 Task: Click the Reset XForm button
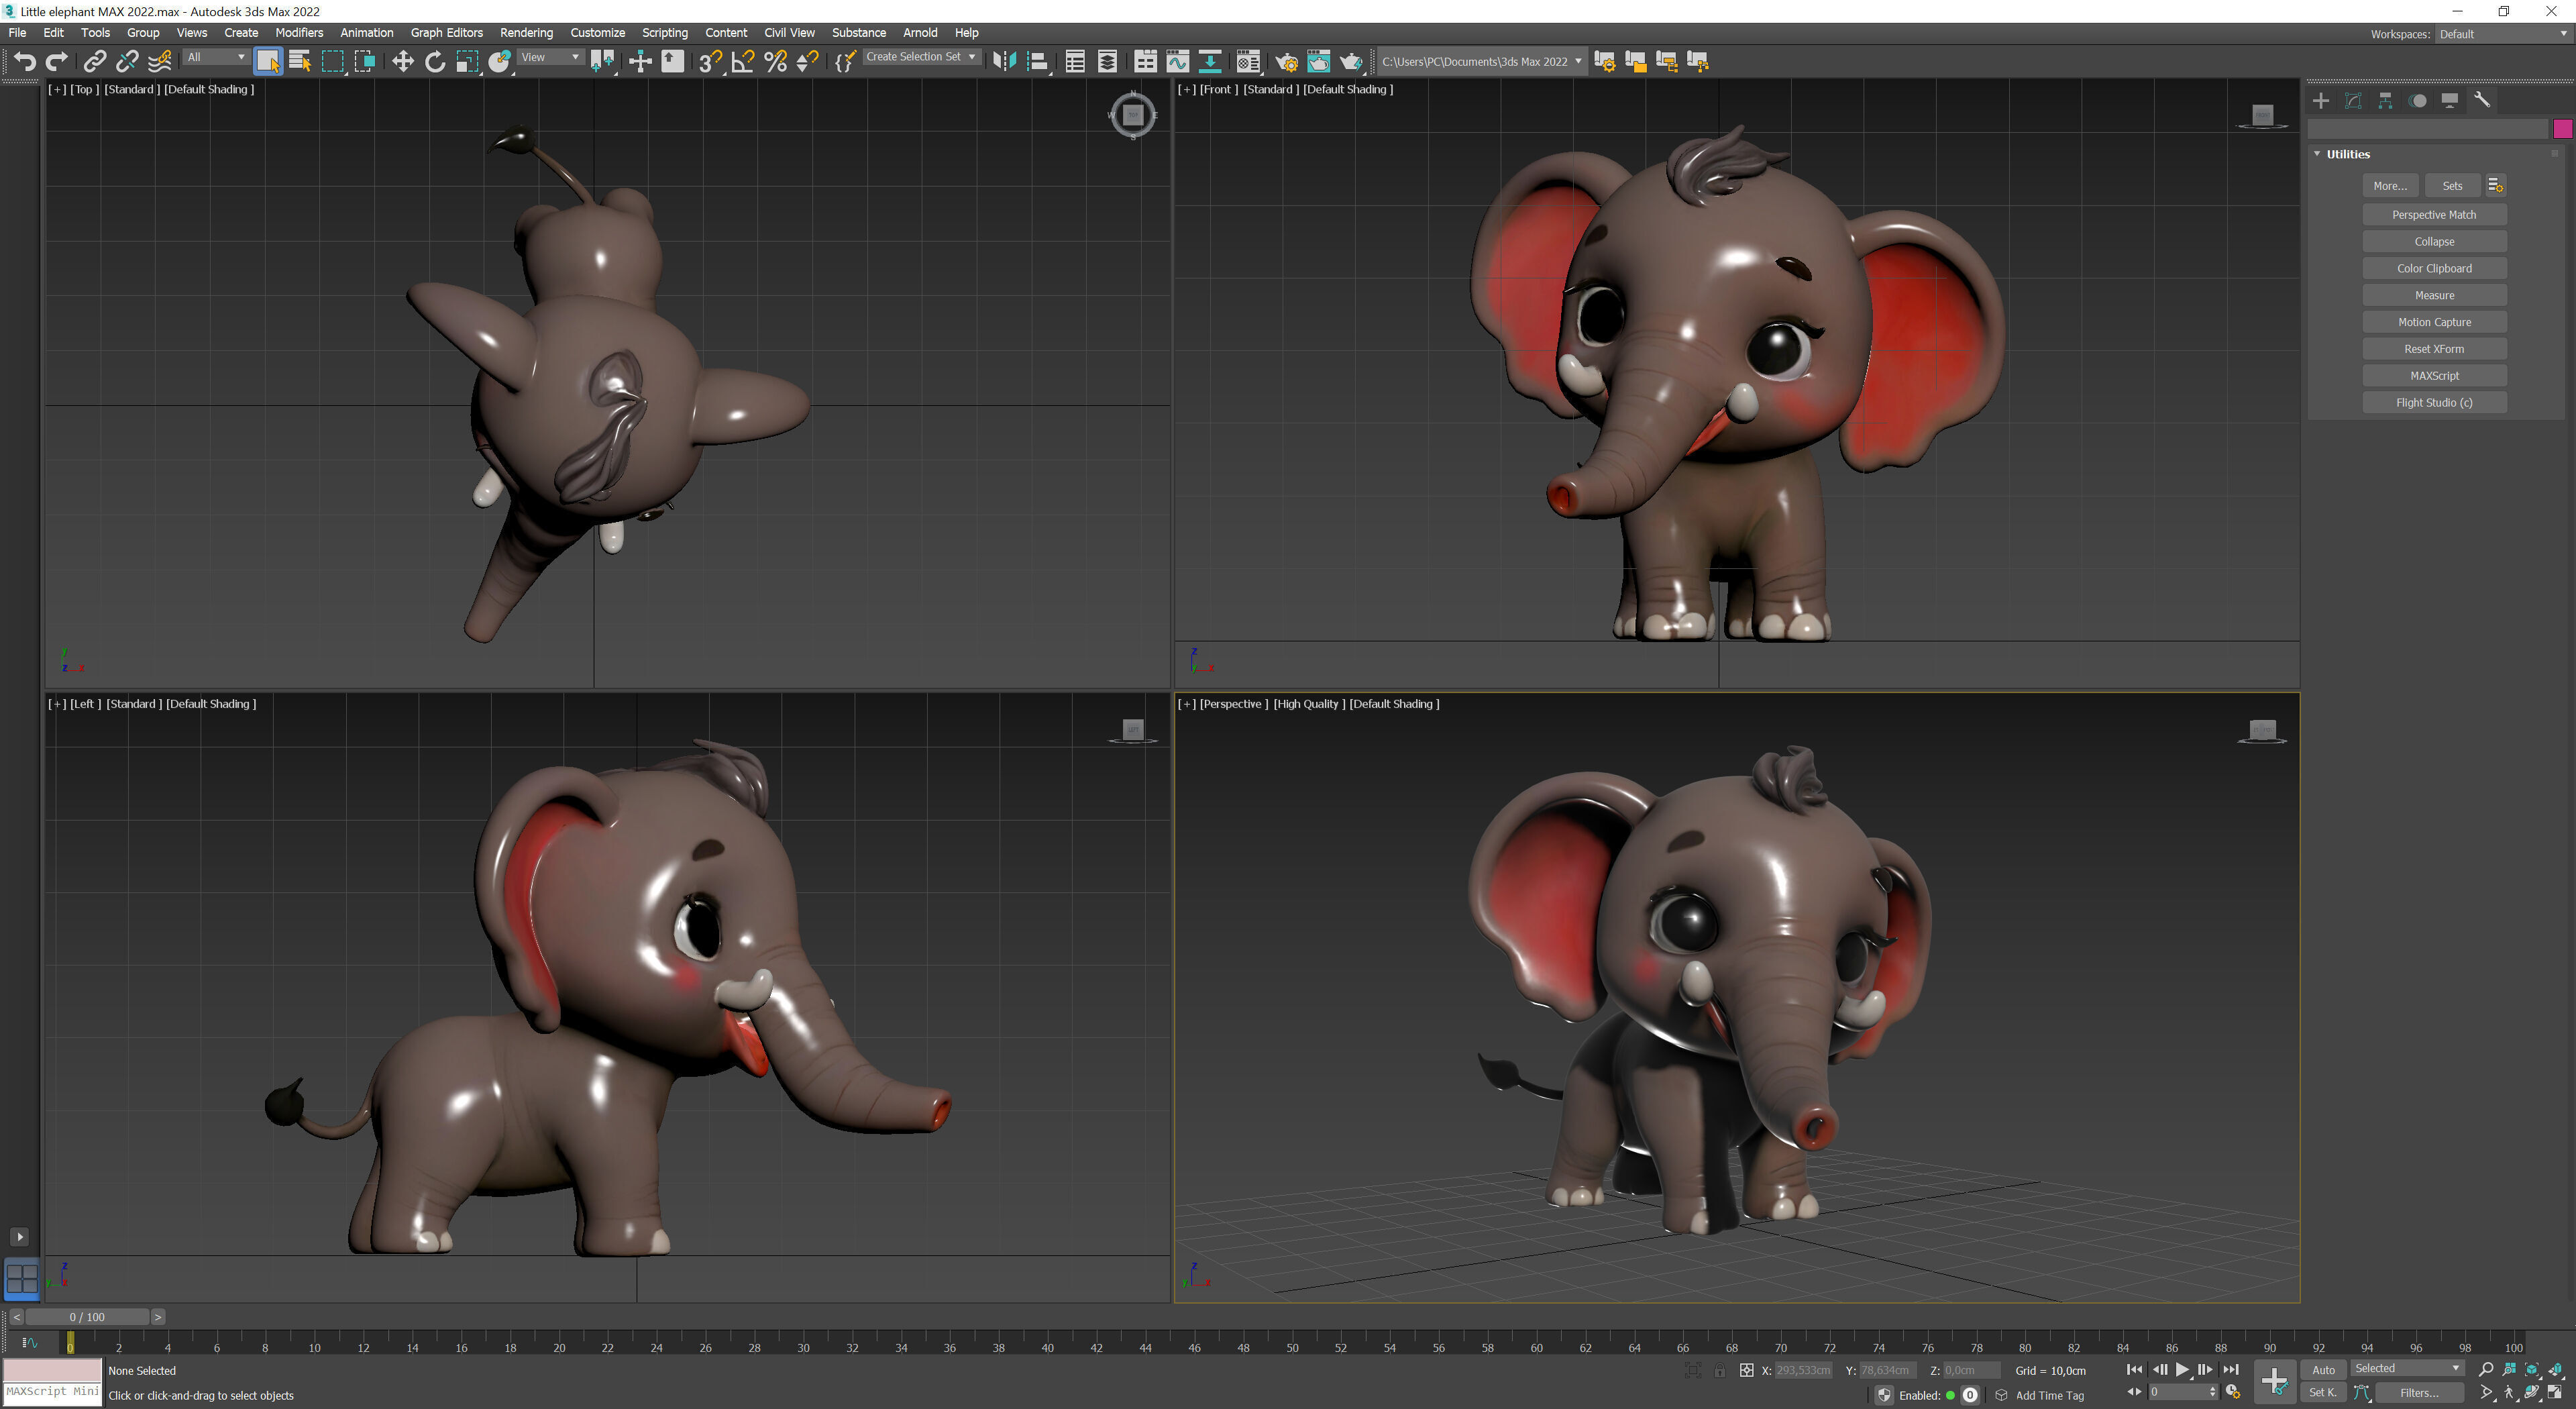click(2434, 349)
